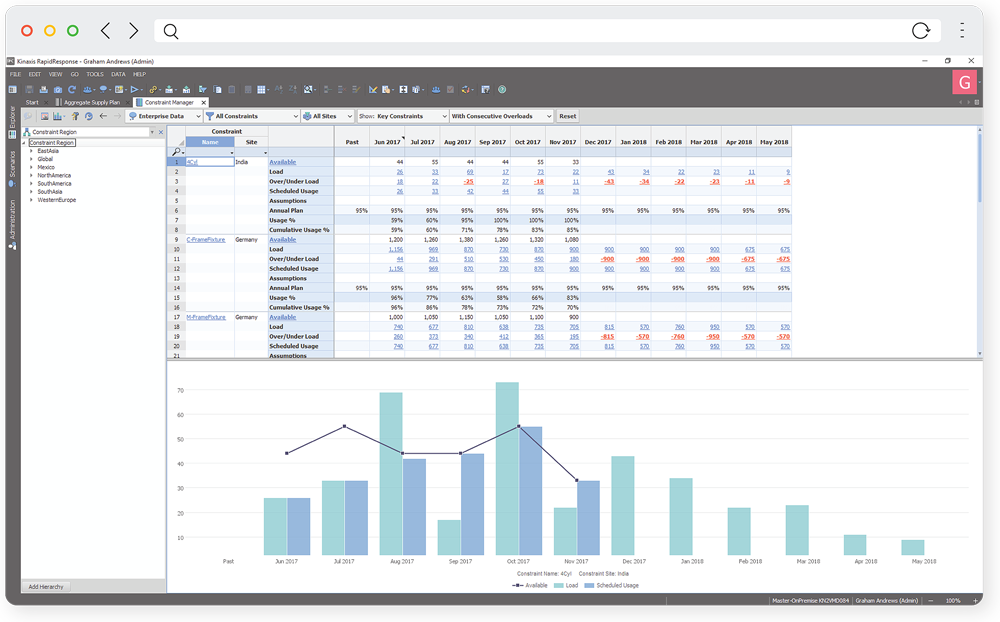Click the refresh icon in the main toolbar
This screenshot has height=622, width=1000.
(72, 89)
